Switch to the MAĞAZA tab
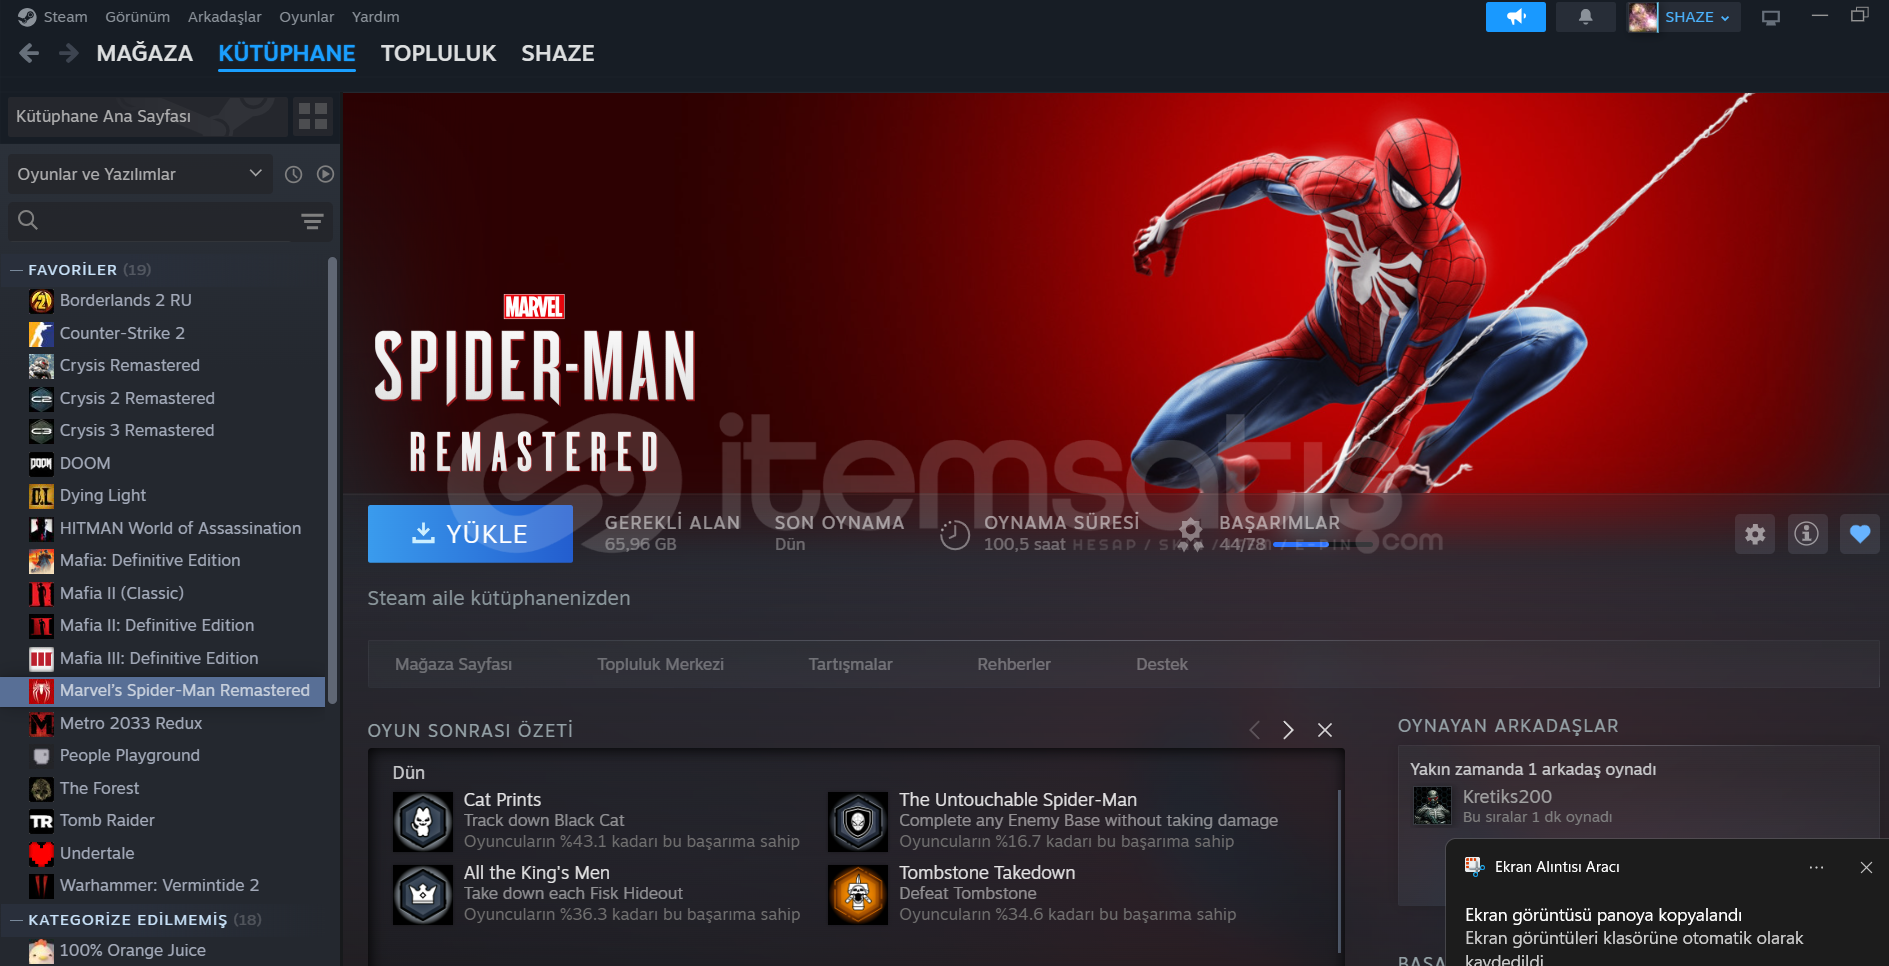The width and height of the screenshot is (1889, 966). [x=145, y=53]
